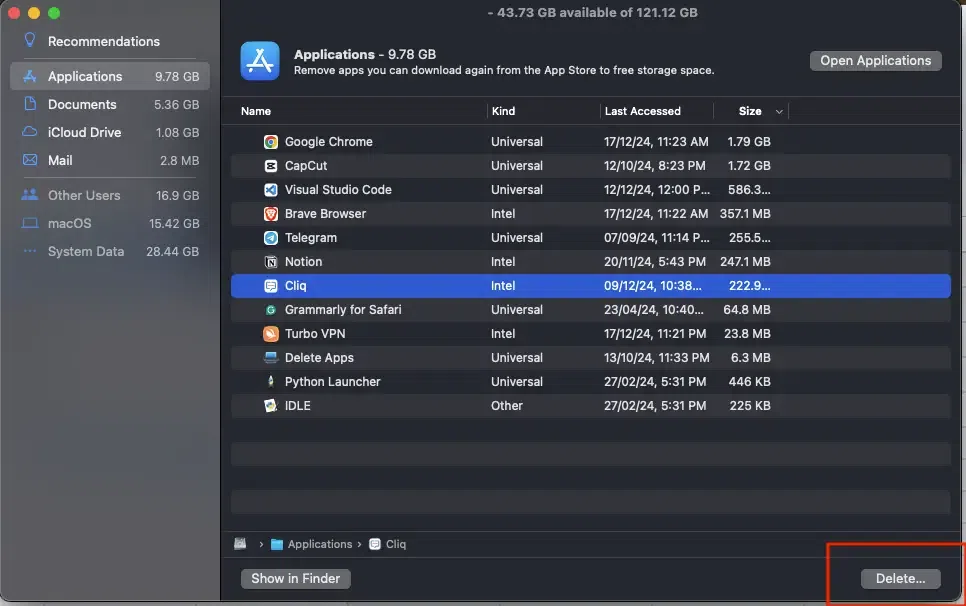Click Applications text in the path bar
The width and height of the screenshot is (966, 606).
tap(320, 544)
